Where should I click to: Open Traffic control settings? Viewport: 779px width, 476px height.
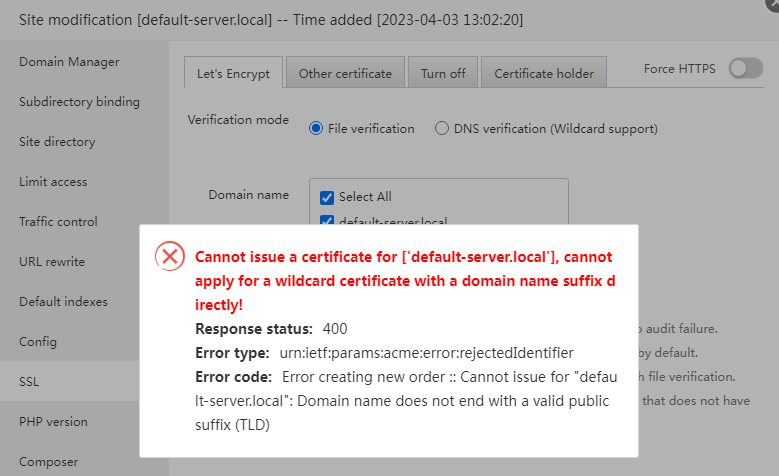pyautogui.click(x=59, y=222)
